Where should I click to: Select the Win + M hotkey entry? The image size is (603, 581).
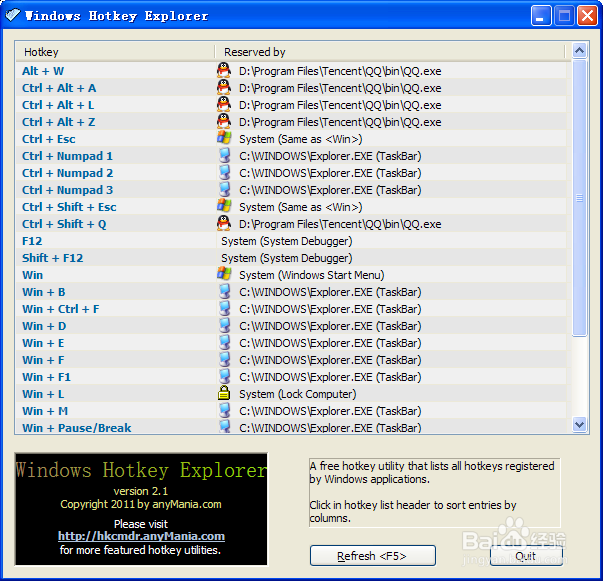pyautogui.click(x=45, y=411)
